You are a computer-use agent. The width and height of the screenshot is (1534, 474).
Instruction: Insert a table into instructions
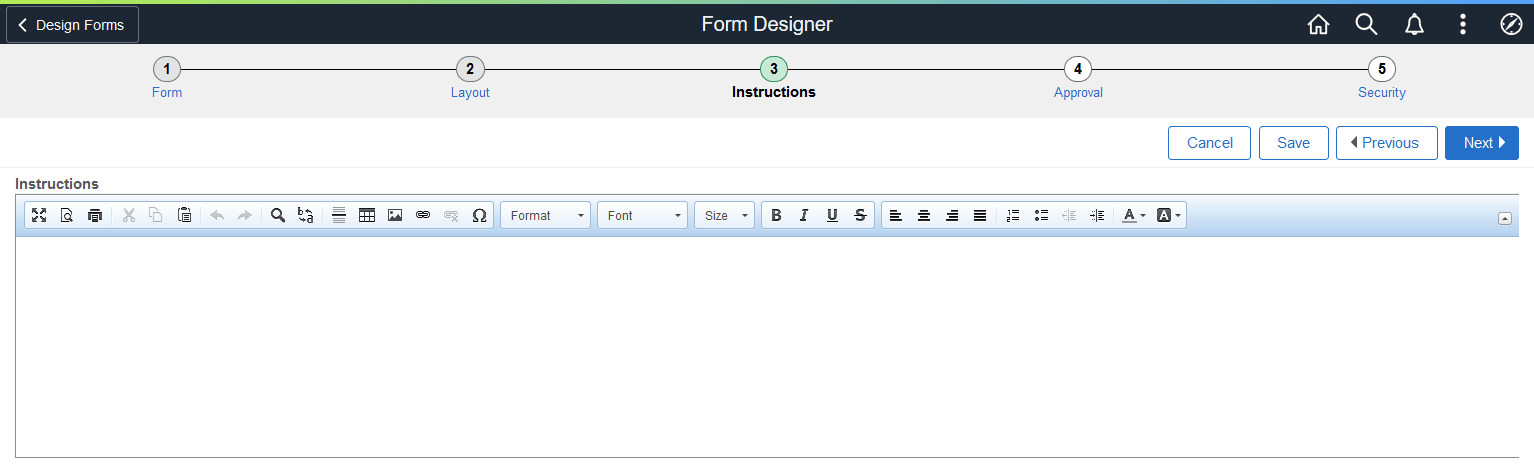coord(367,215)
